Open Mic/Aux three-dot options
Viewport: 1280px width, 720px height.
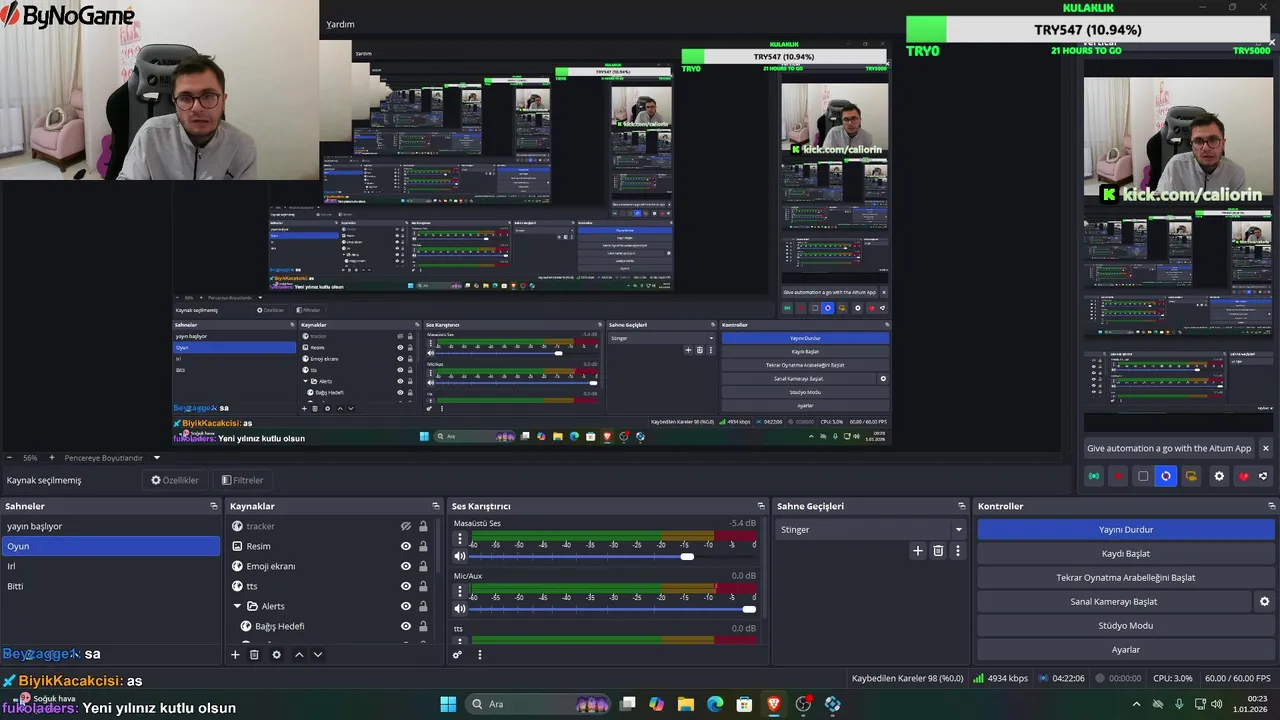point(460,592)
